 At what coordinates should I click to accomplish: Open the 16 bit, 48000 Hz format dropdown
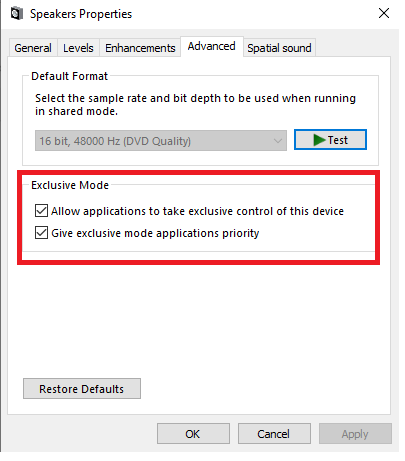point(161,141)
